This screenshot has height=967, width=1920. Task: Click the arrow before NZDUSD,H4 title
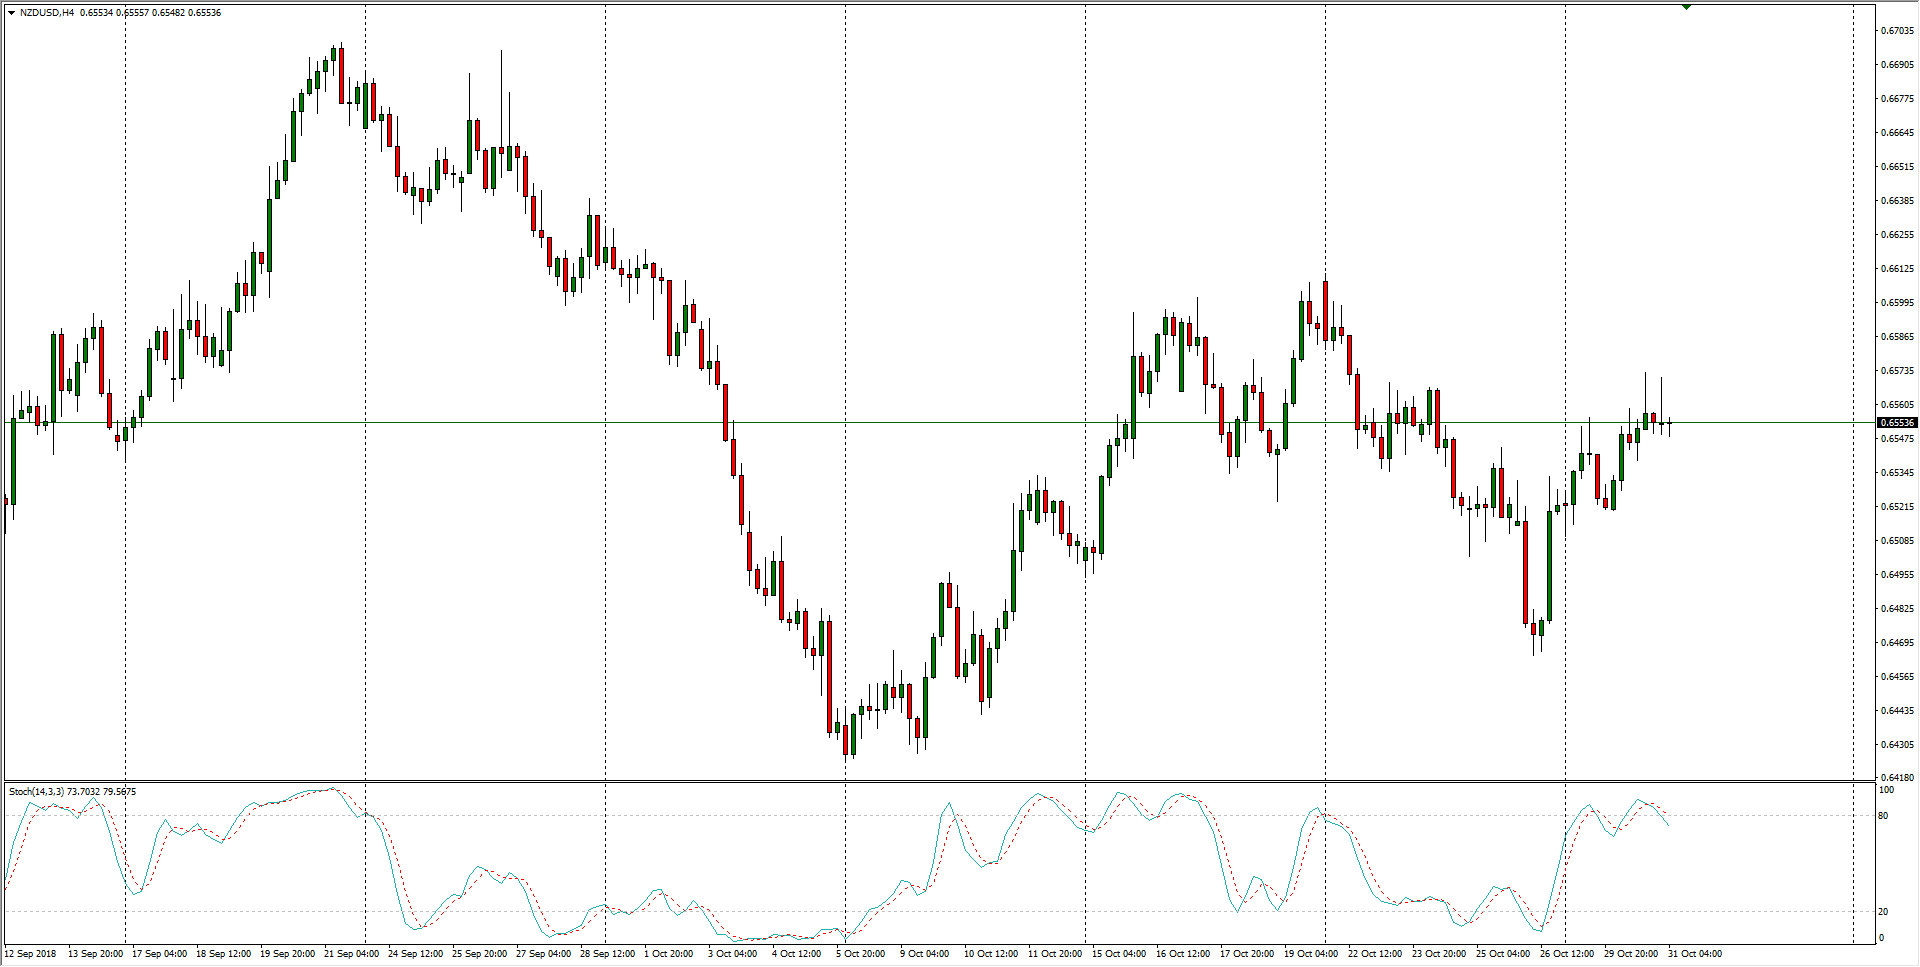(x=11, y=13)
